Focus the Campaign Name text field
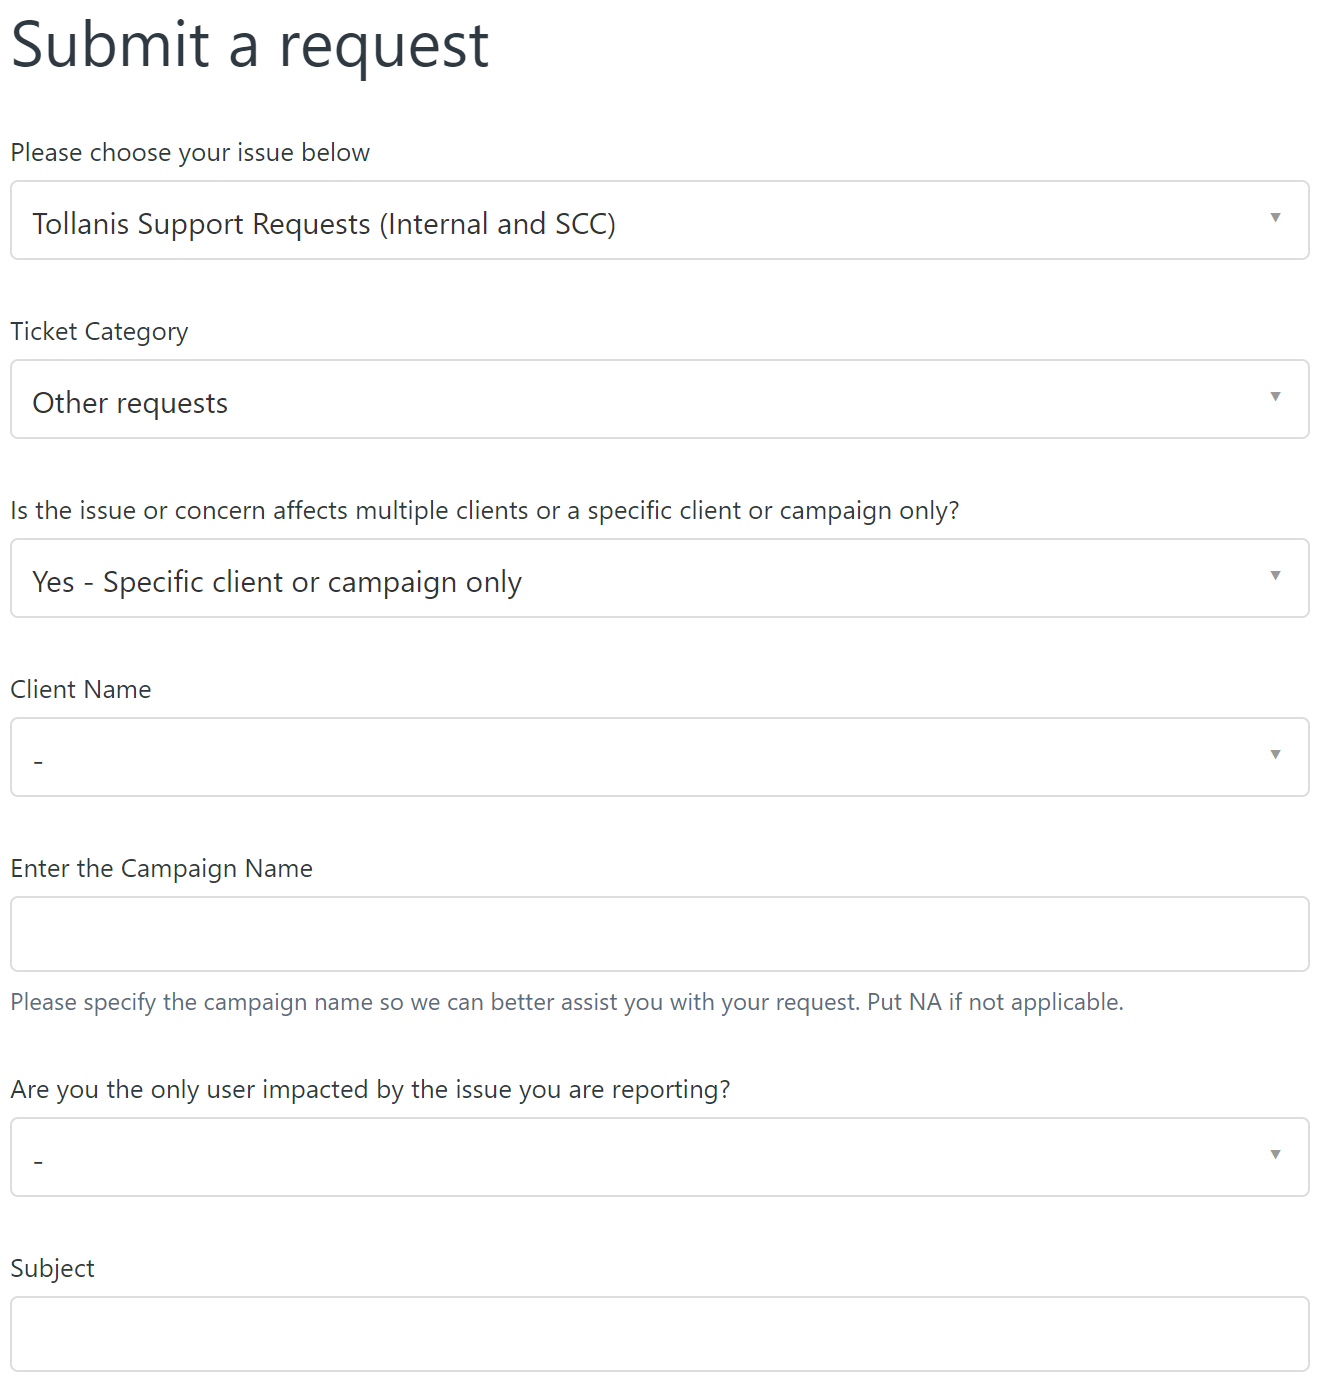 click(x=659, y=934)
